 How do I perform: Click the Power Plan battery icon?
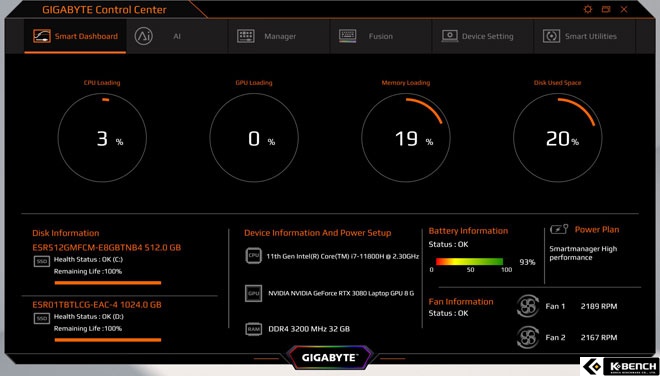559,229
